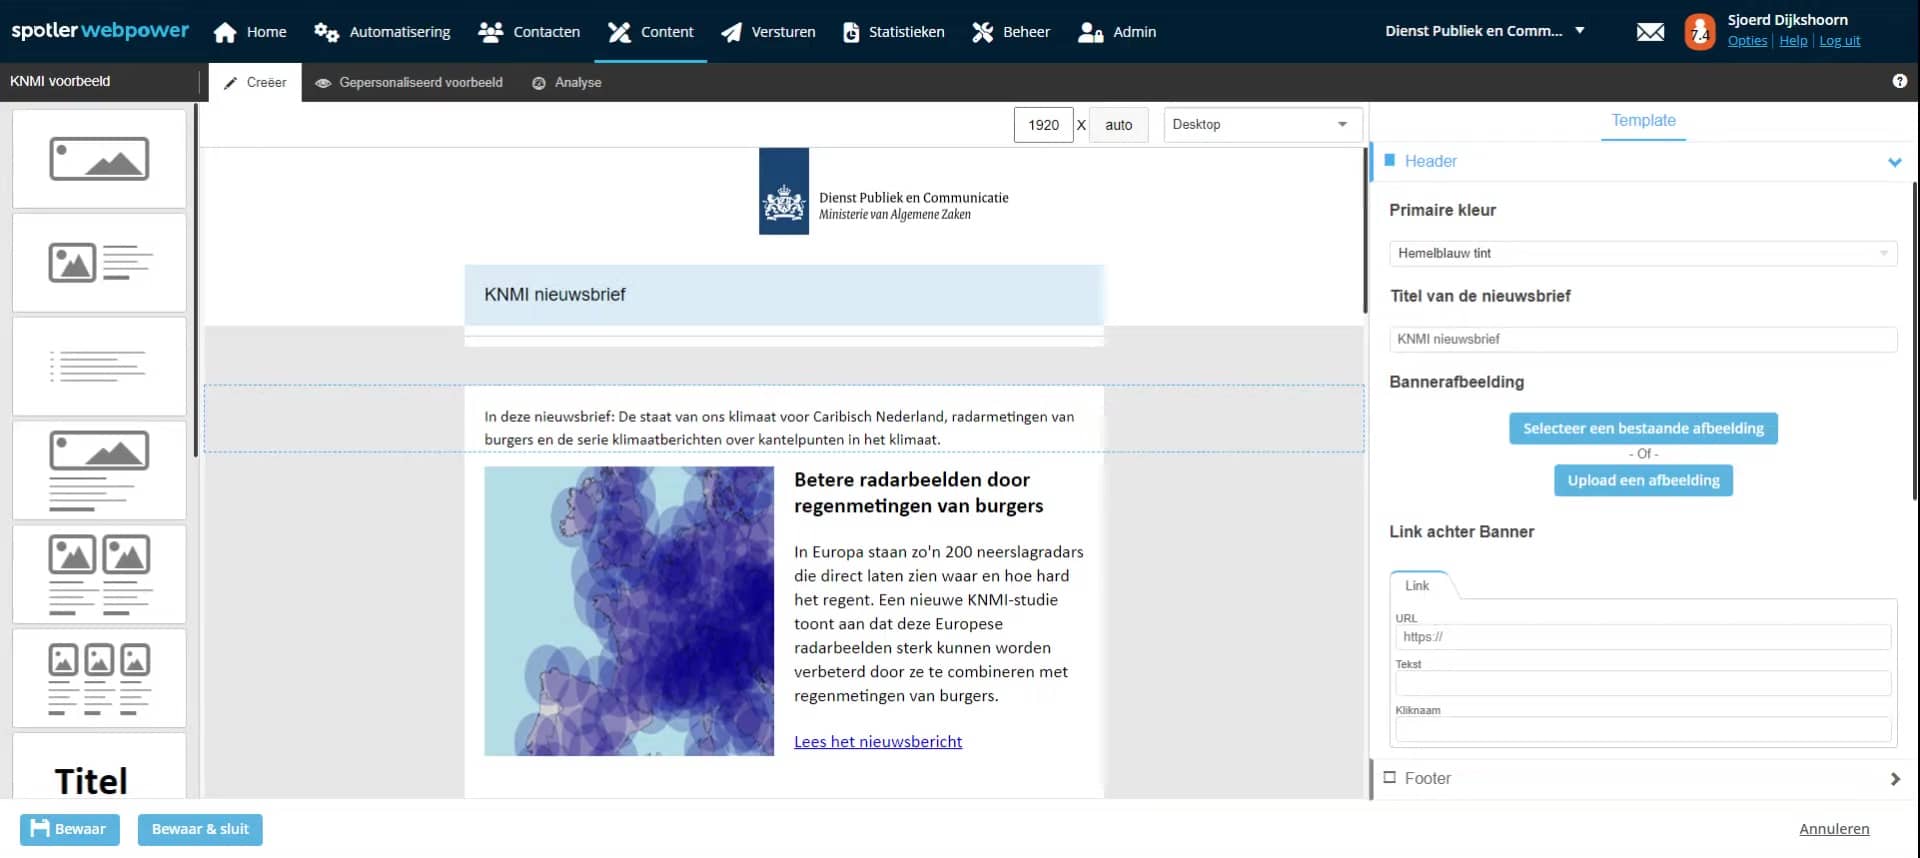Open the Statistieken menu

(893, 32)
